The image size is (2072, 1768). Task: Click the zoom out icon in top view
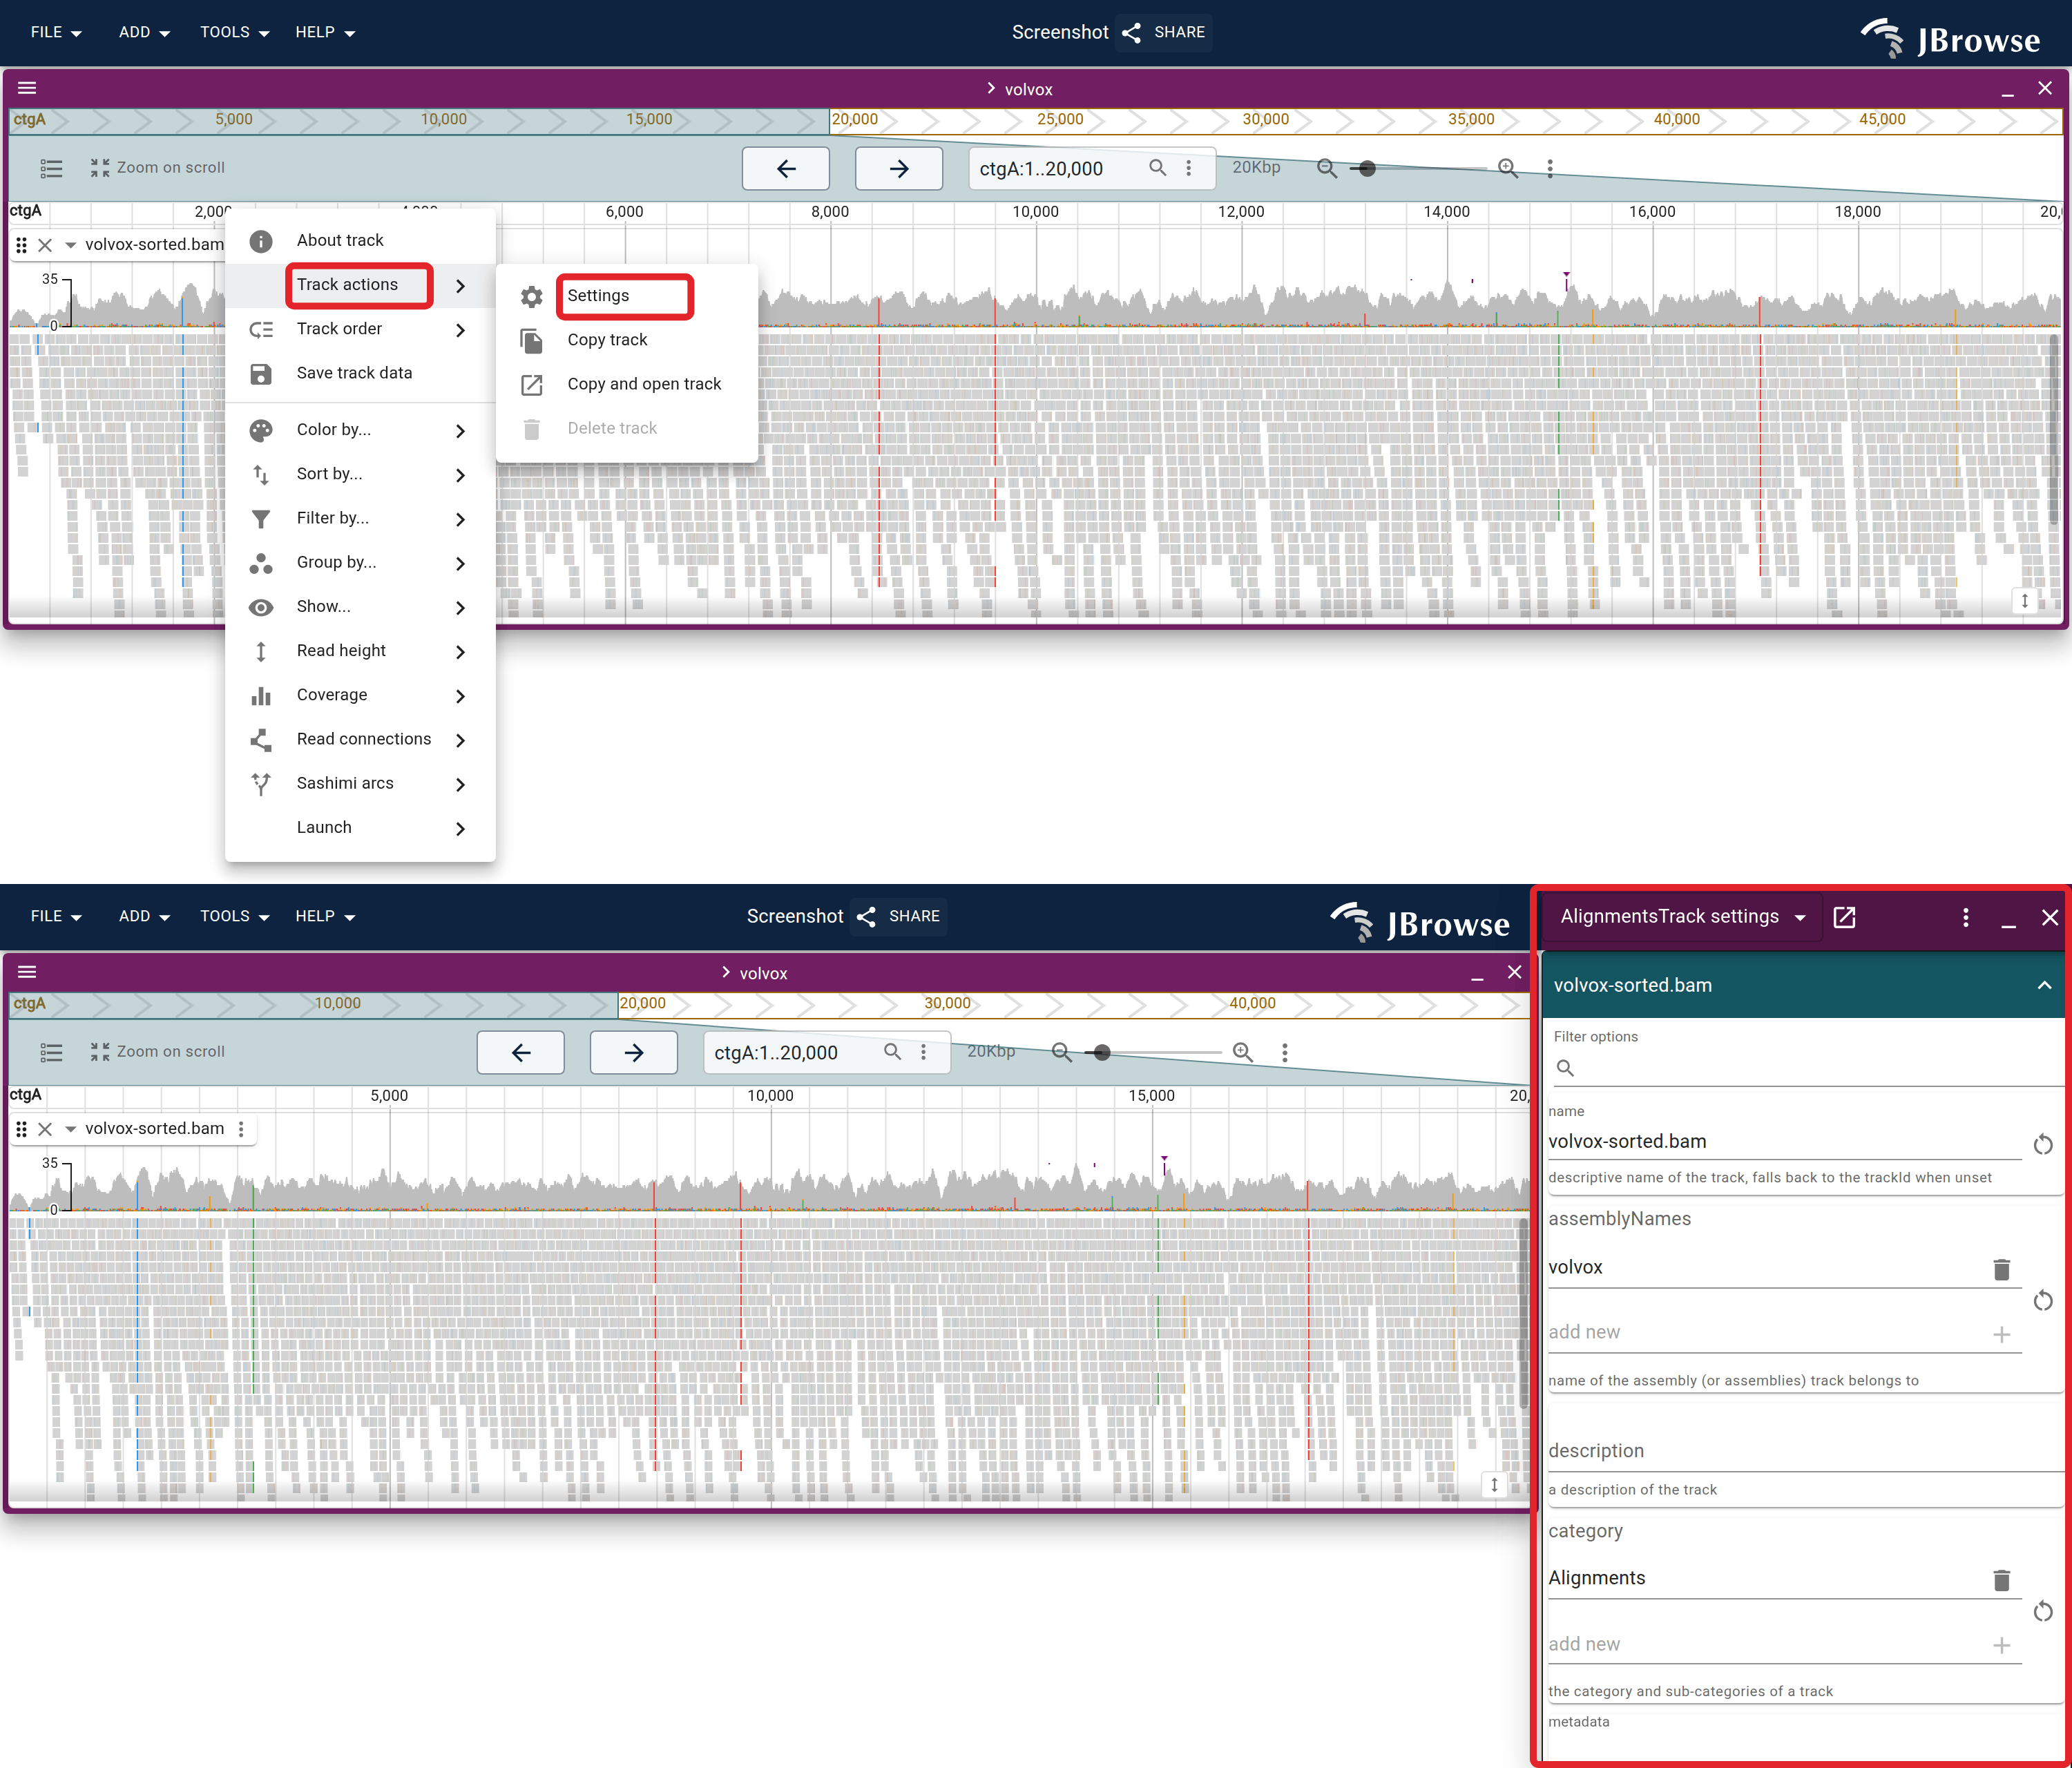(x=1327, y=168)
